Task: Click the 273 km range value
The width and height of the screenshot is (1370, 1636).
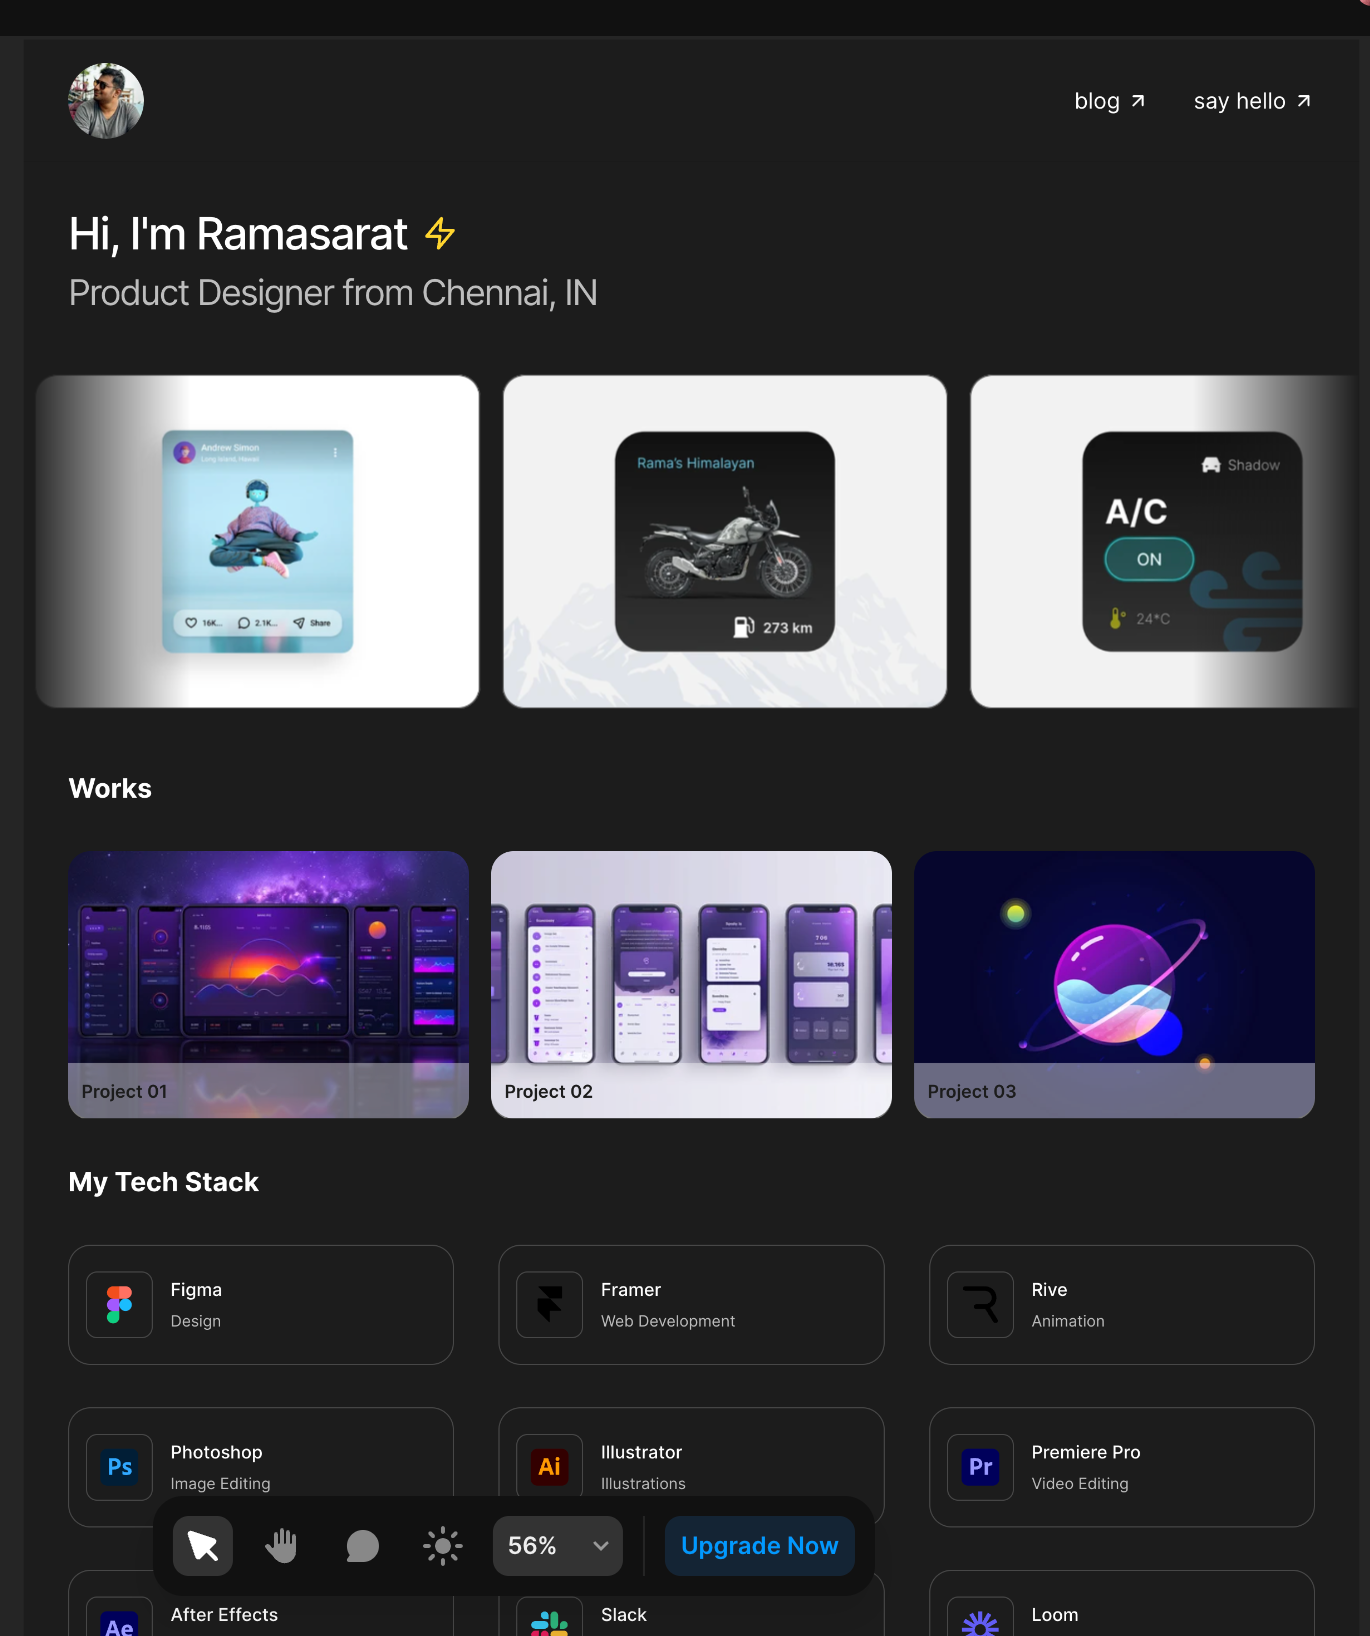Action: 787,628
